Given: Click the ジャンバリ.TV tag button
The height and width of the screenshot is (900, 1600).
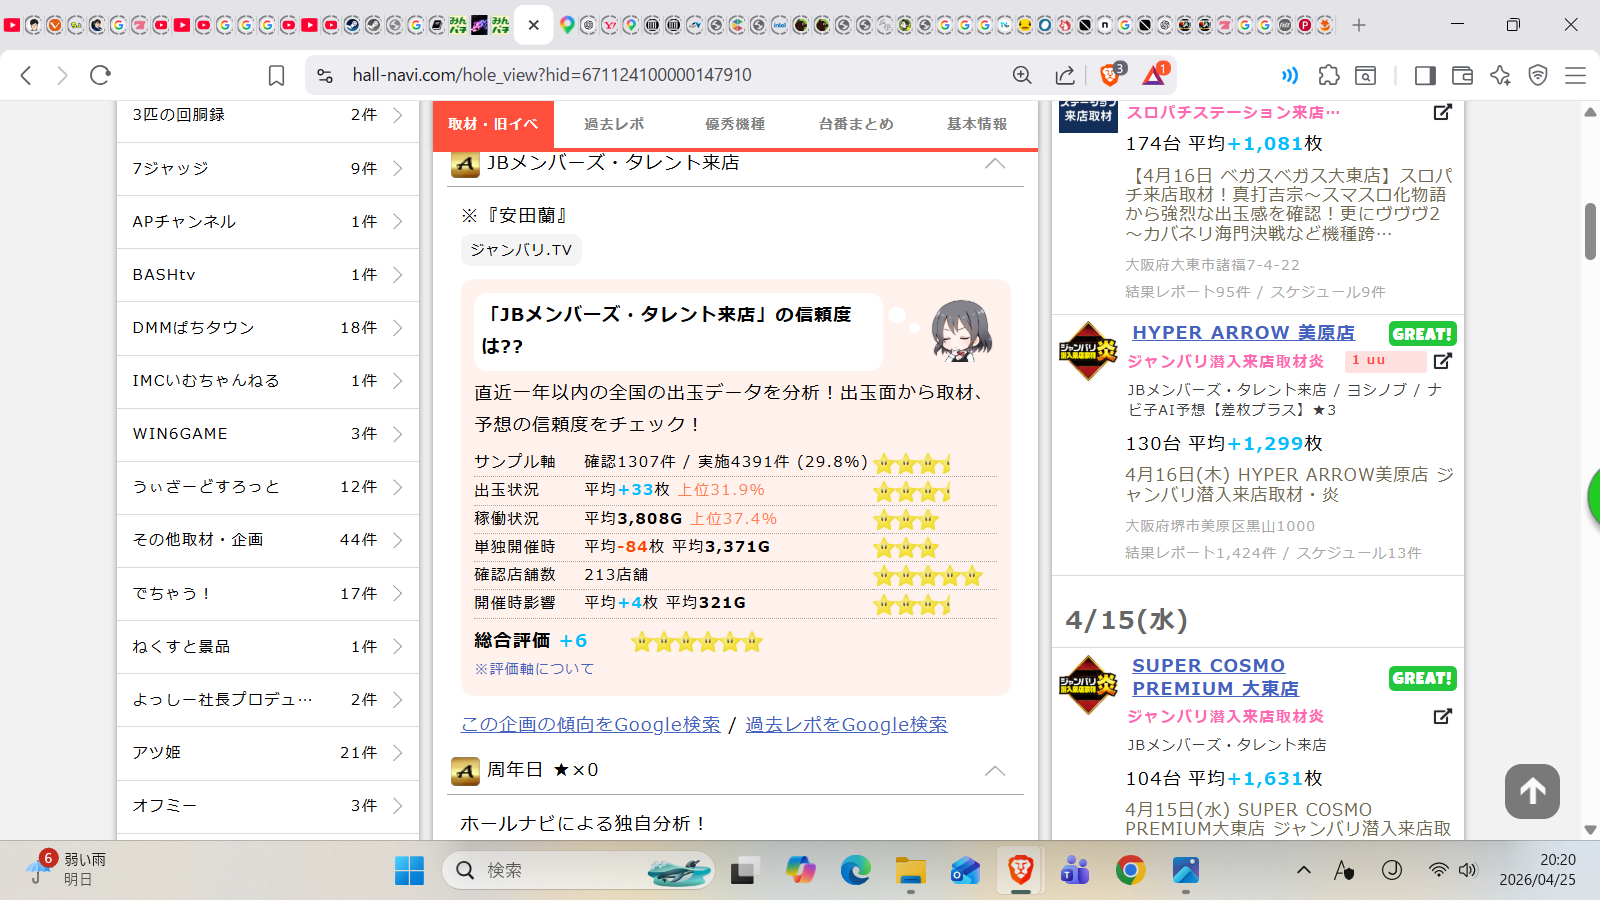Looking at the screenshot, I should click(x=521, y=250).
